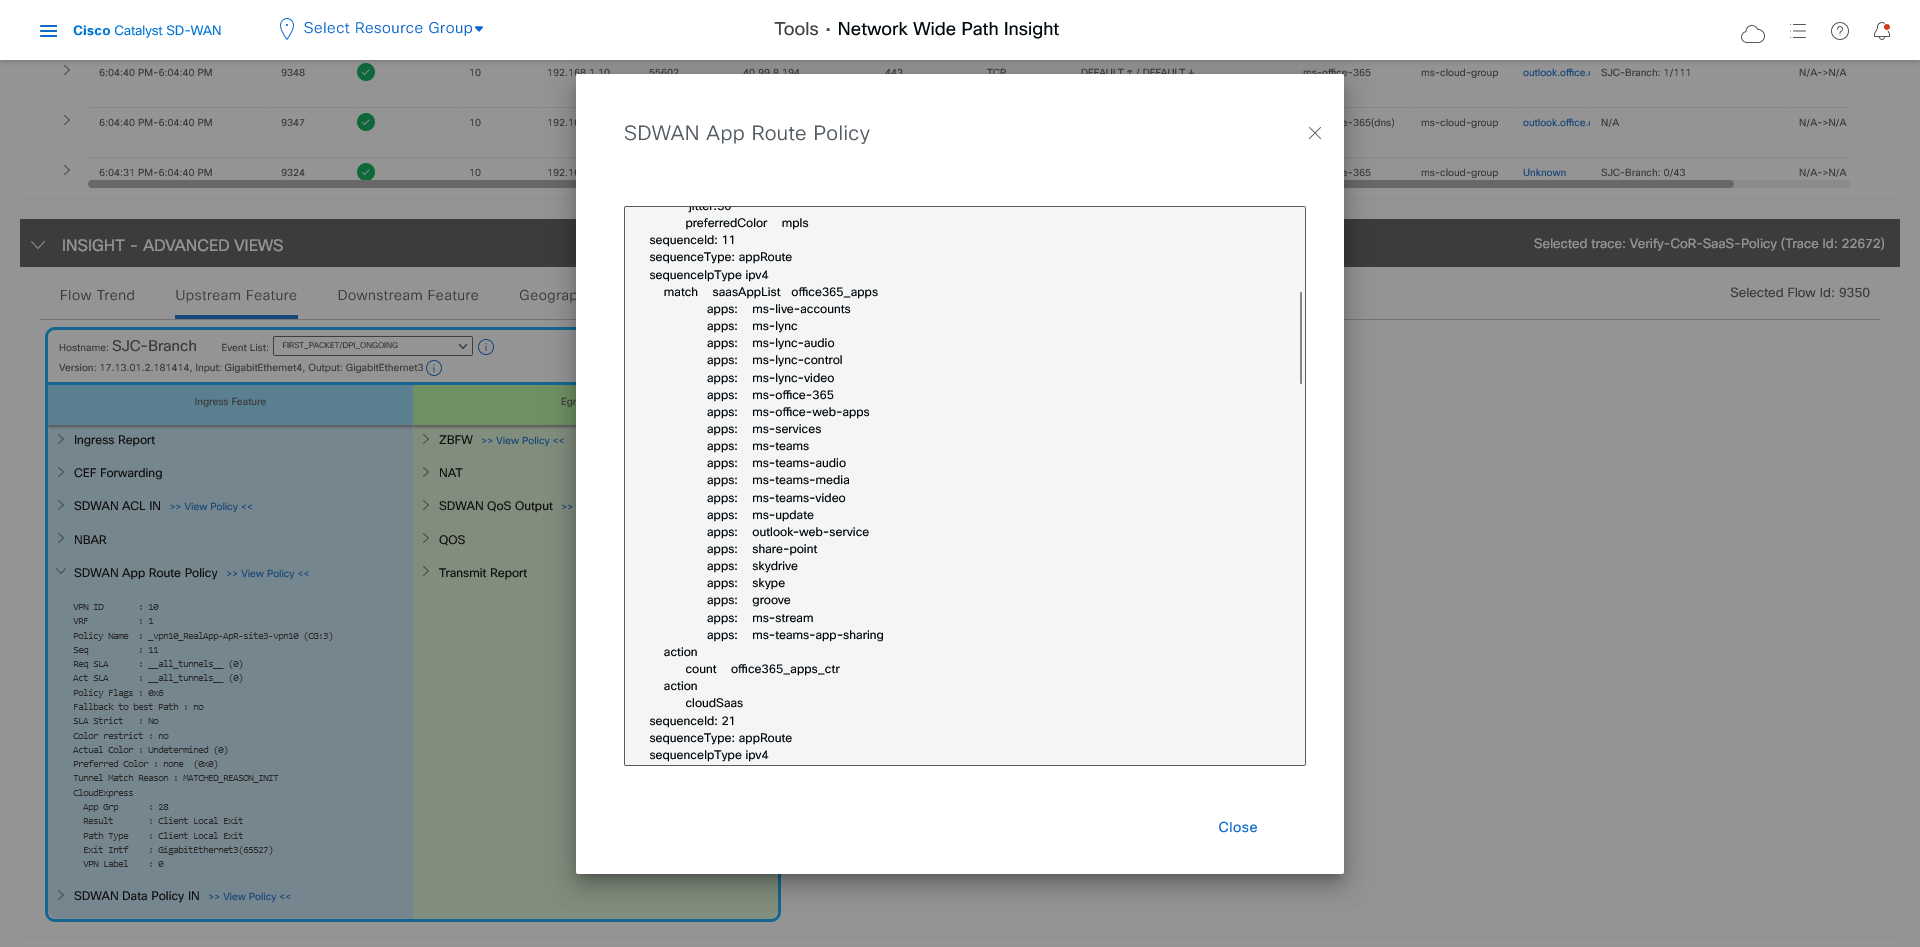Open the task list icon in header

tap(1798, 31)
